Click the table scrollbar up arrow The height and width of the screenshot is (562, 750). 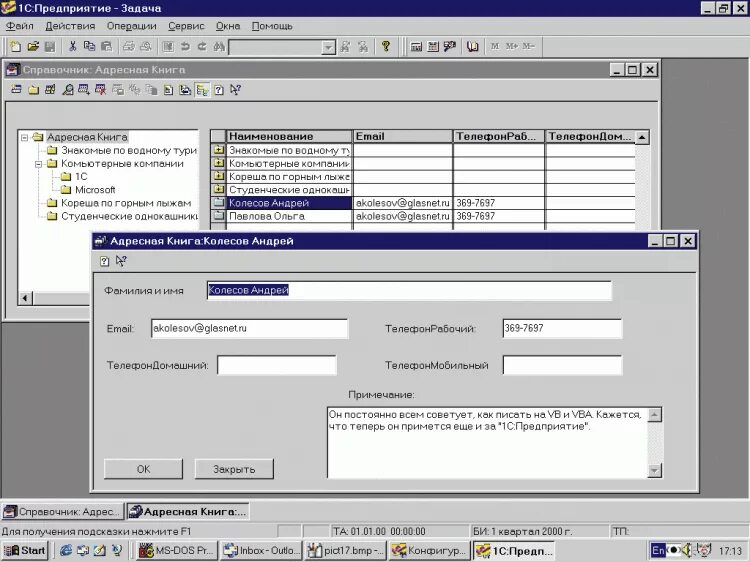[642, 137]
